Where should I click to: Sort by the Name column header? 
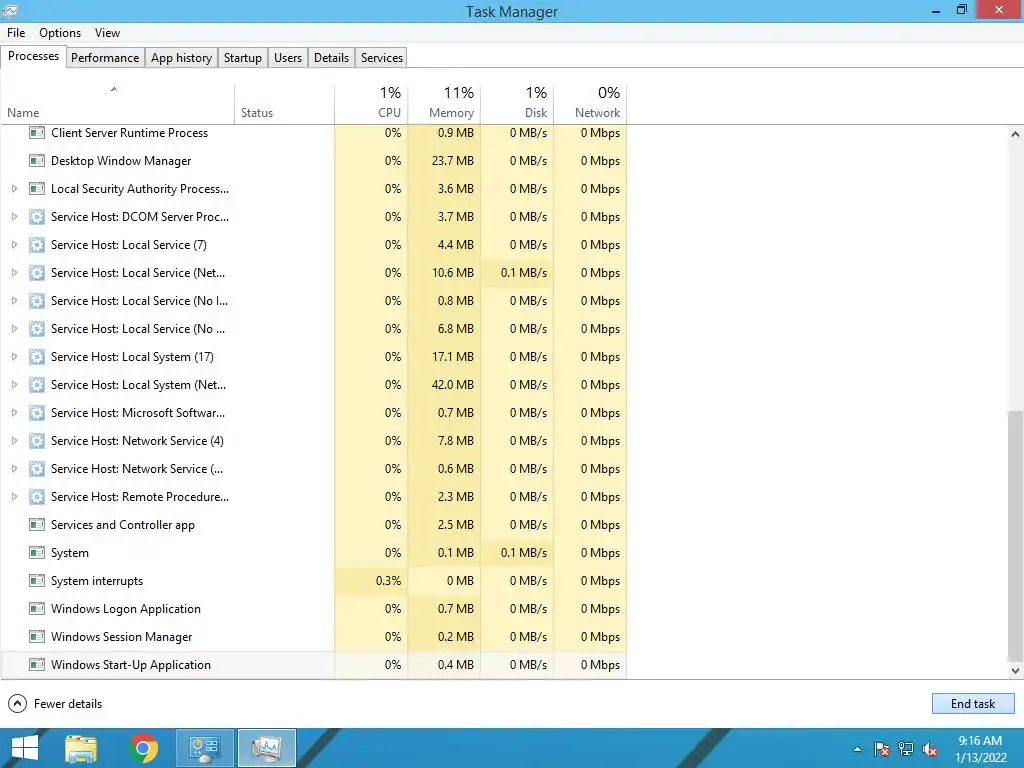118,103
